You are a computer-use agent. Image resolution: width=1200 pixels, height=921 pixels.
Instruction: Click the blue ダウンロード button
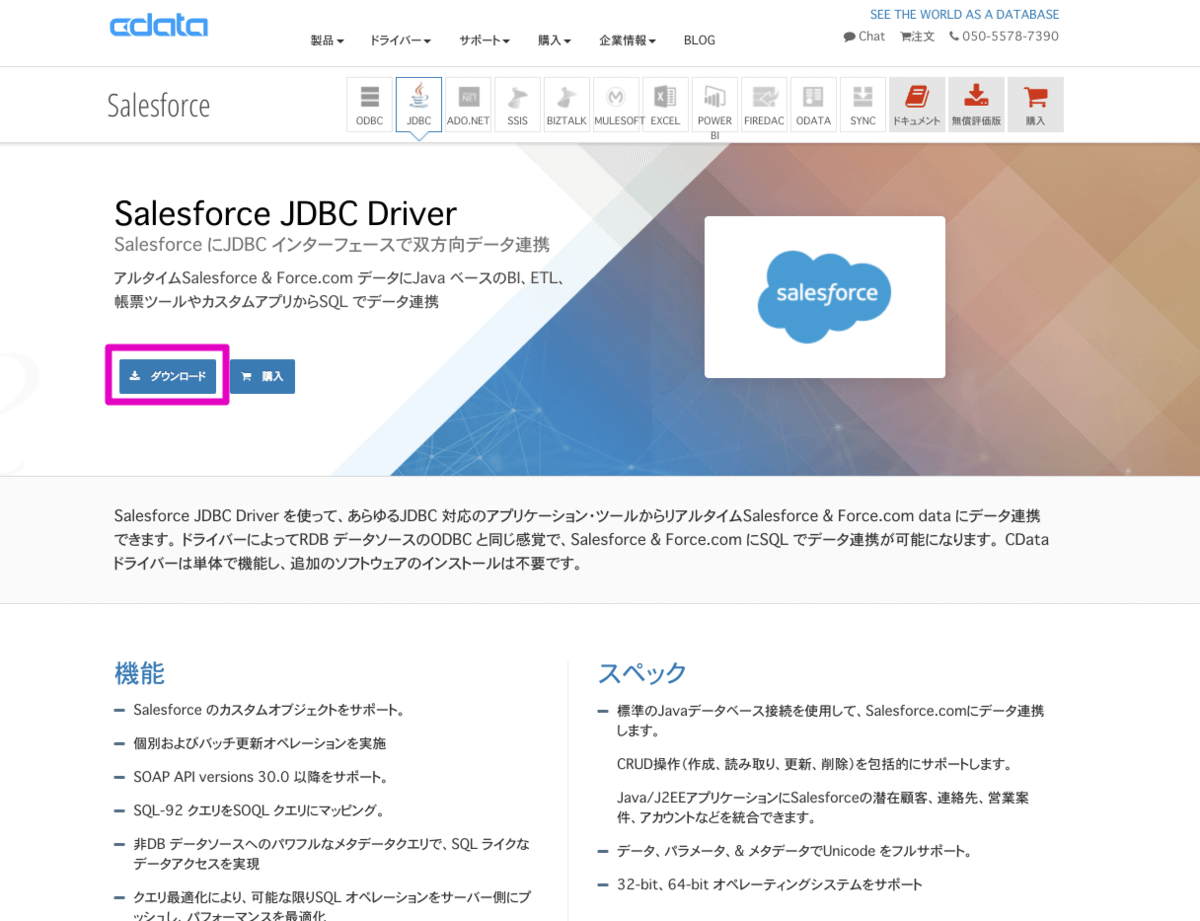pos(167,376)
